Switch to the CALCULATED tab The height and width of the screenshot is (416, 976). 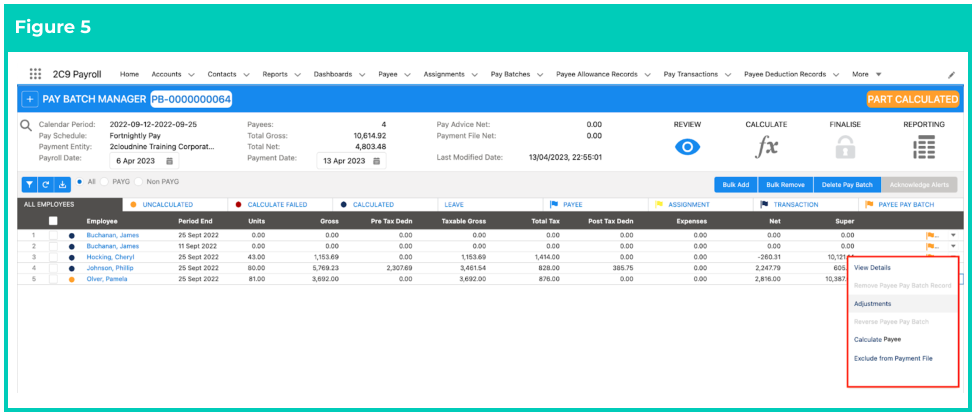tap(385, 204)
